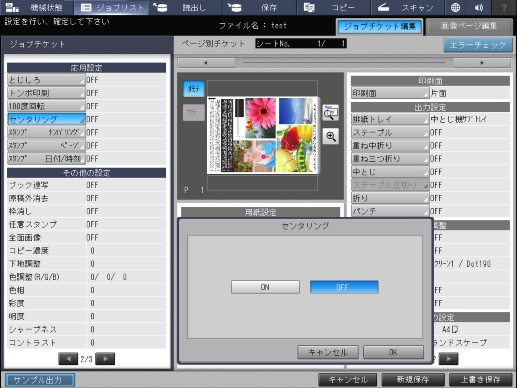Click the エラーチェック button

[478, 45]
